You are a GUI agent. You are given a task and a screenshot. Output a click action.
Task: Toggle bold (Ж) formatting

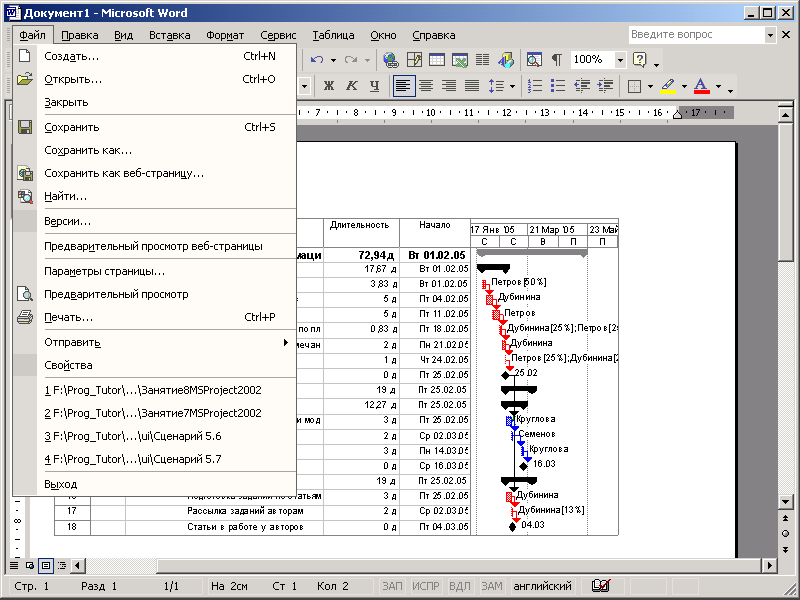pos(329,86)
